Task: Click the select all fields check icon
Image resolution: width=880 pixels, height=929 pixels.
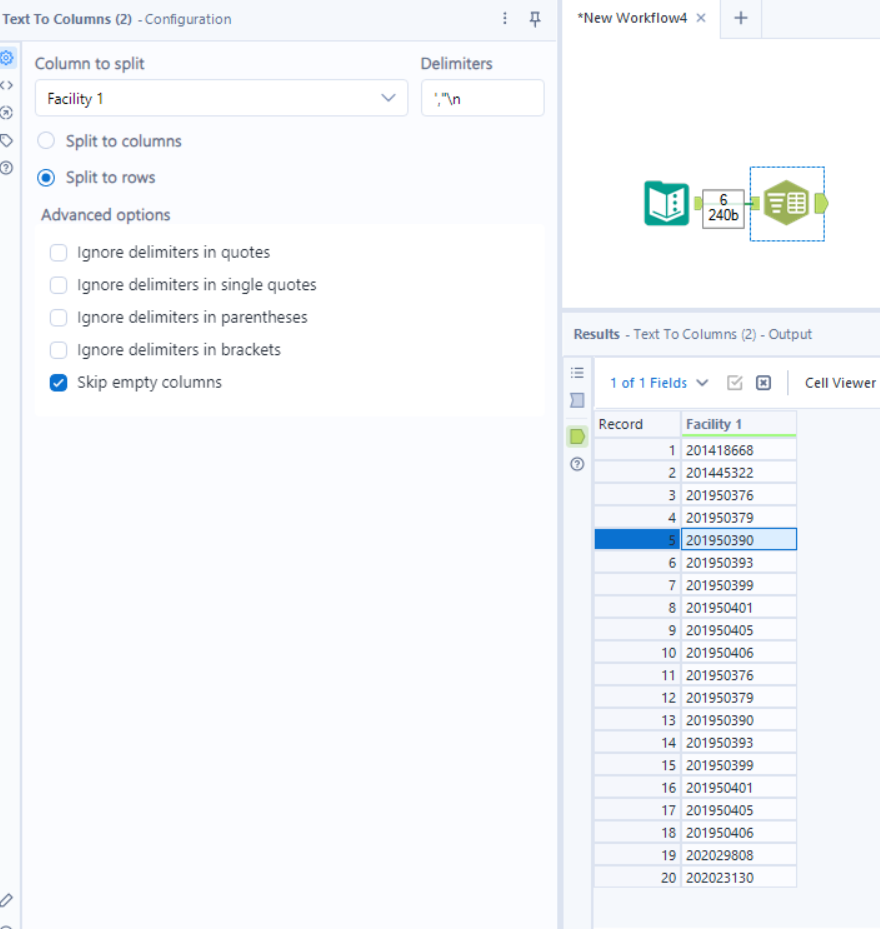Action: pos(735,383)
